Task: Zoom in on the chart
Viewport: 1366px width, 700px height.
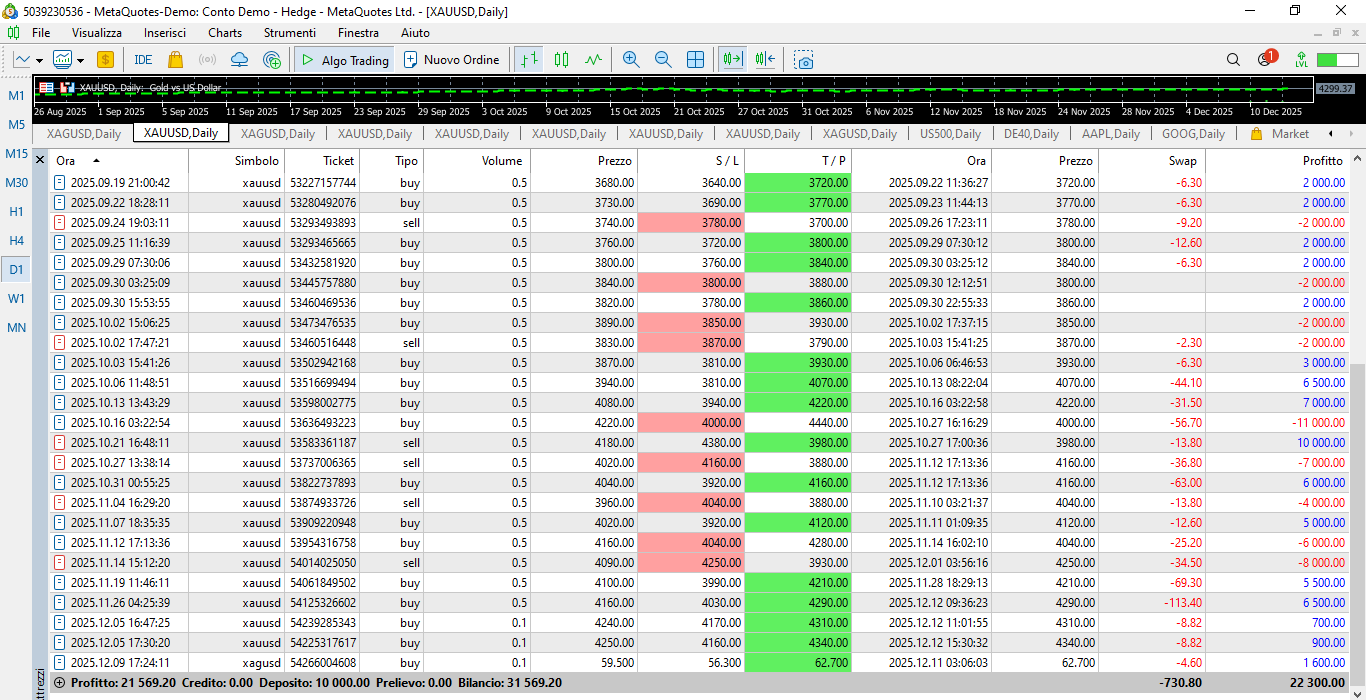Action: [630, 60]
